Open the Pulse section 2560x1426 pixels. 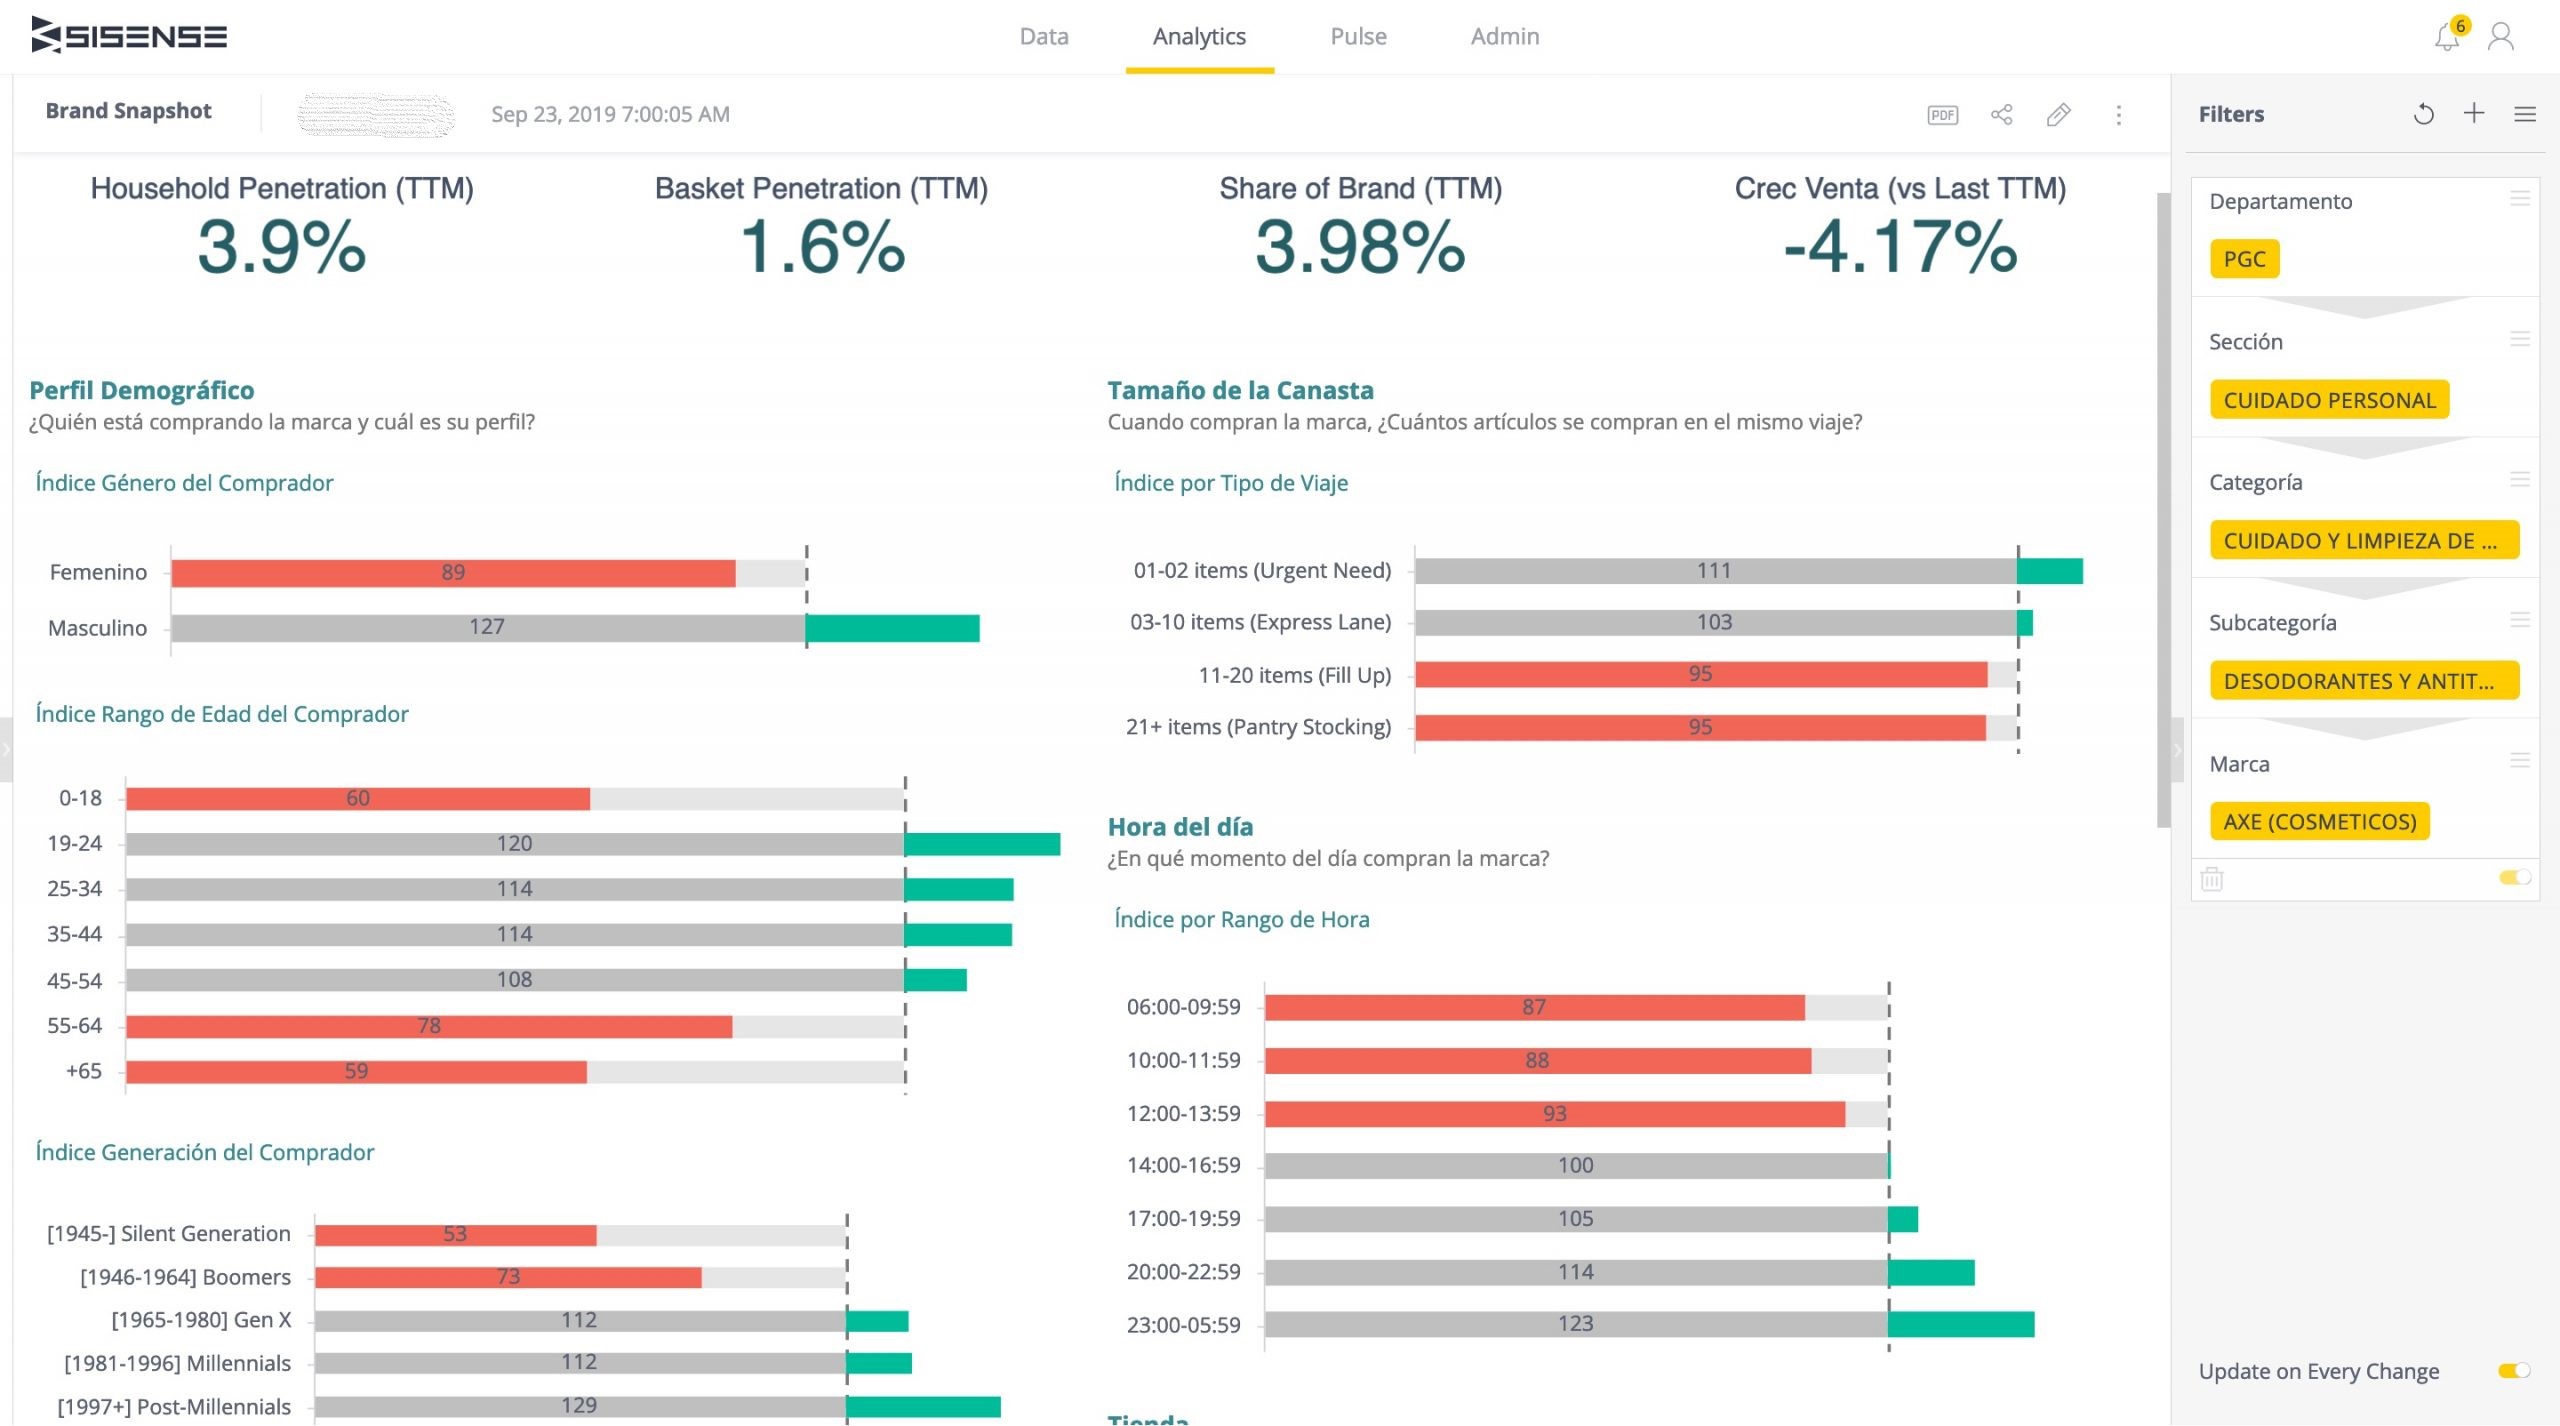pos(1358,36)
